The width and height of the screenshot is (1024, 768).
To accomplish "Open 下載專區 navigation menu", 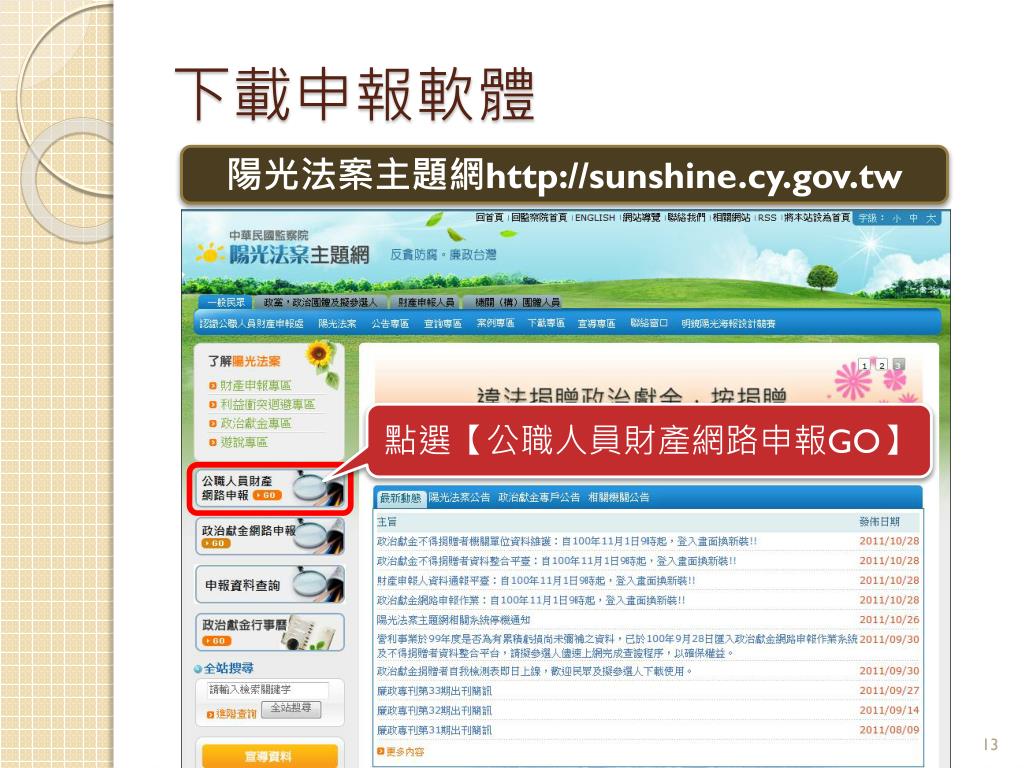I will [546, 323].
